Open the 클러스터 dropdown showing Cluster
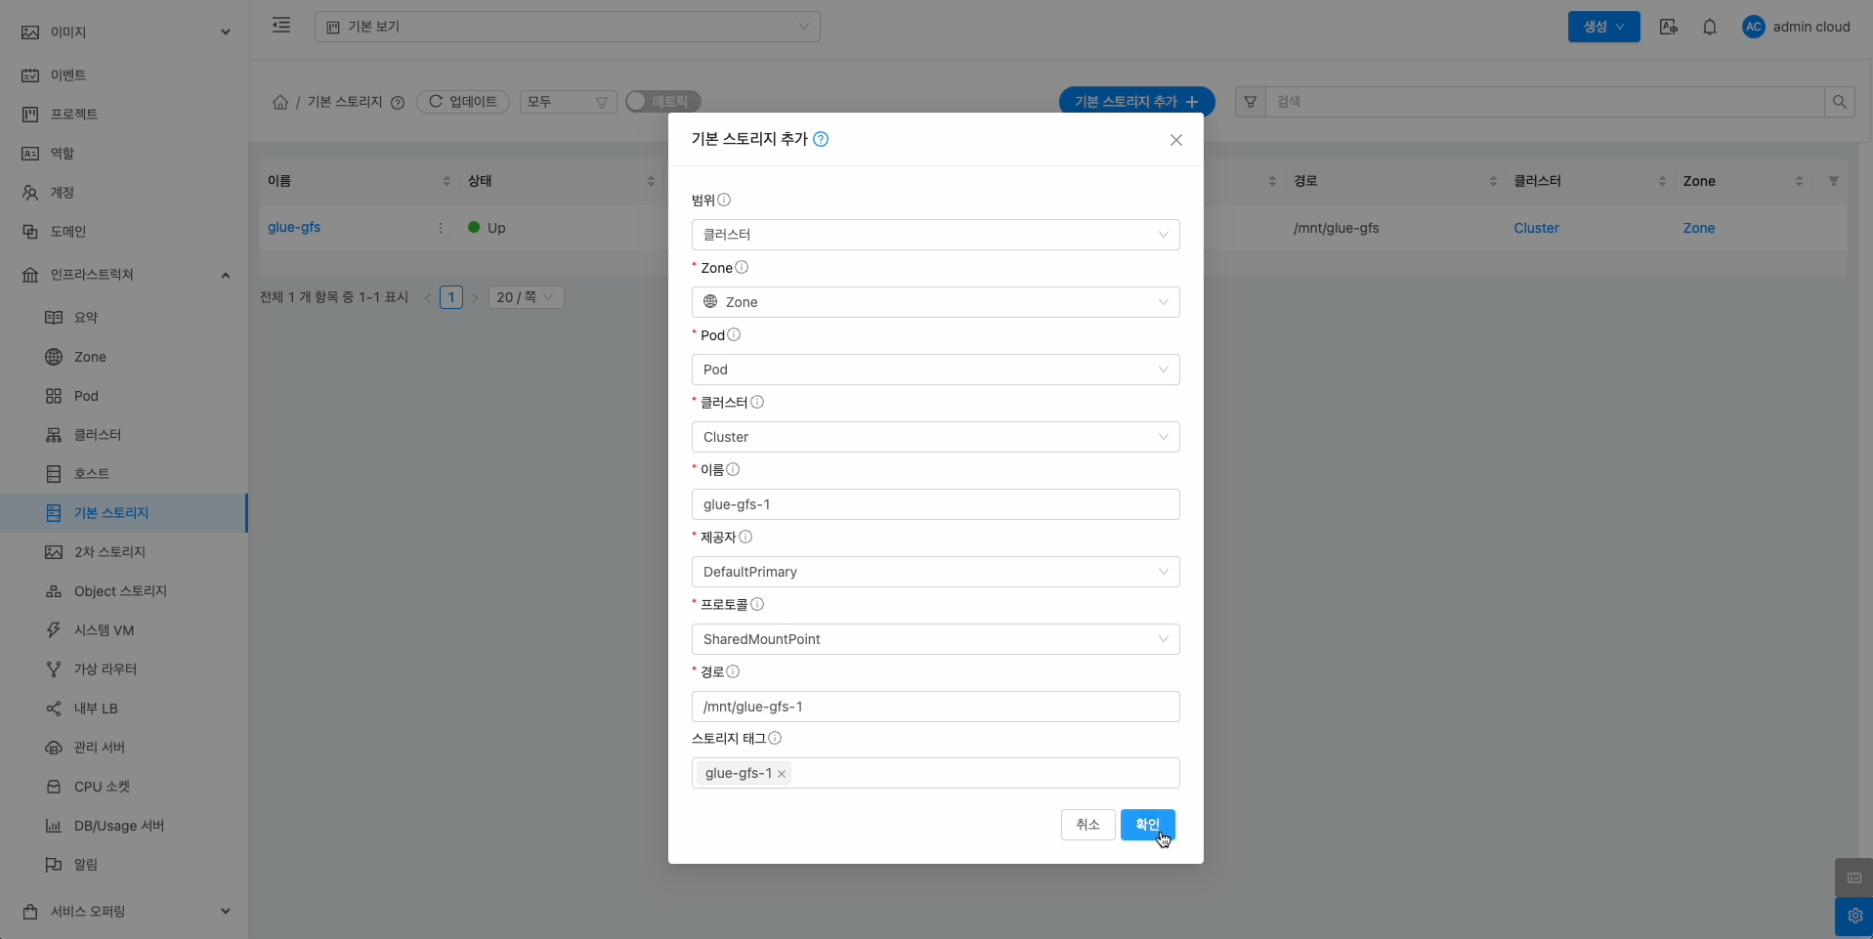The image size is (1873, 939). coord(935,437)
